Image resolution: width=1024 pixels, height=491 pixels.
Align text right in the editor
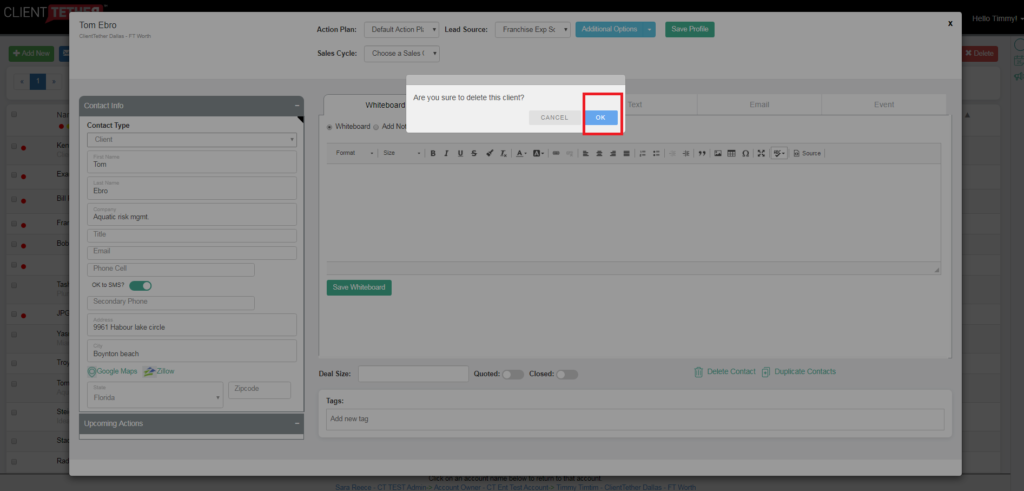(613, 153)
